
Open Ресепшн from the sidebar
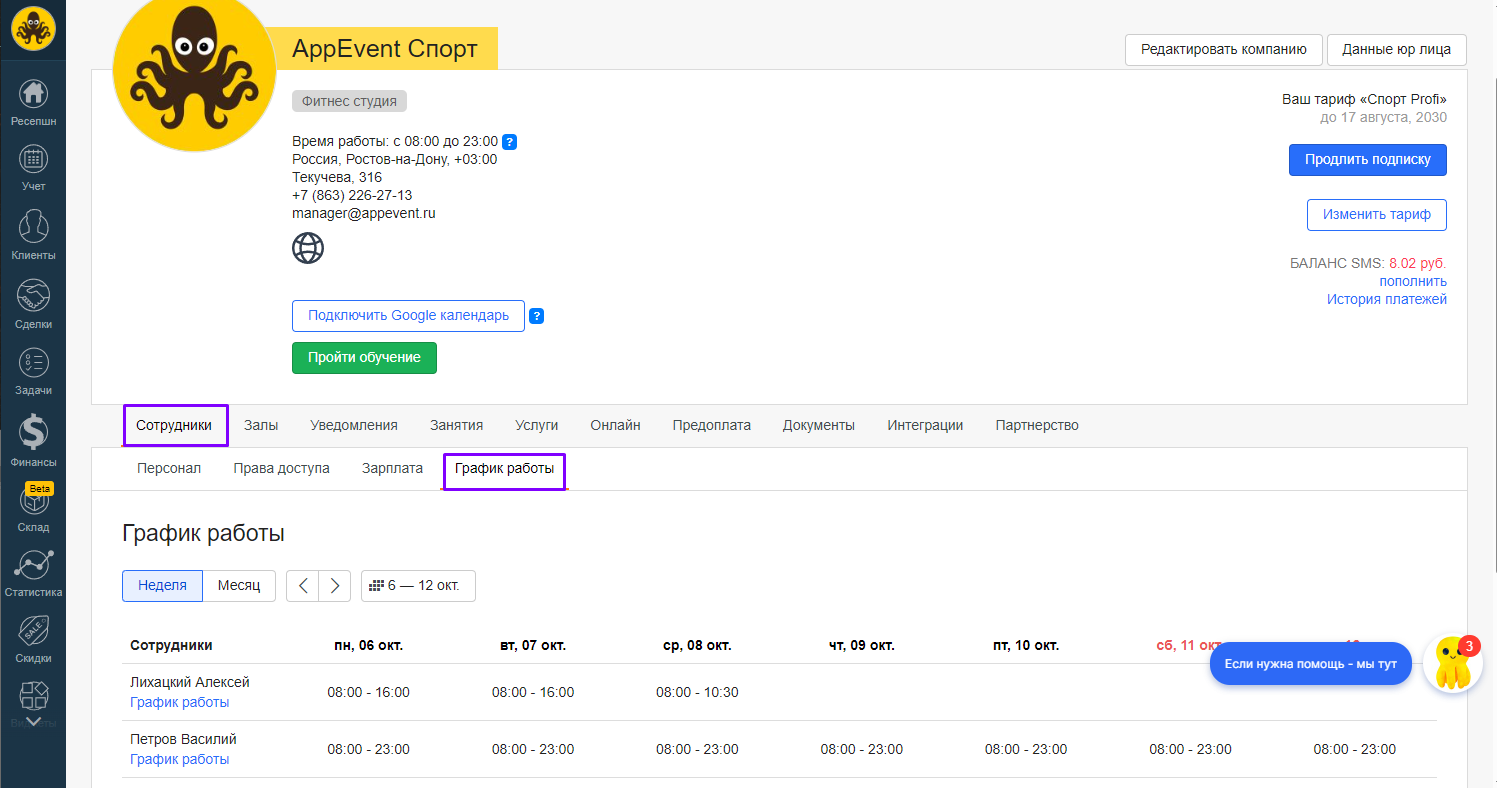[33, 95]
